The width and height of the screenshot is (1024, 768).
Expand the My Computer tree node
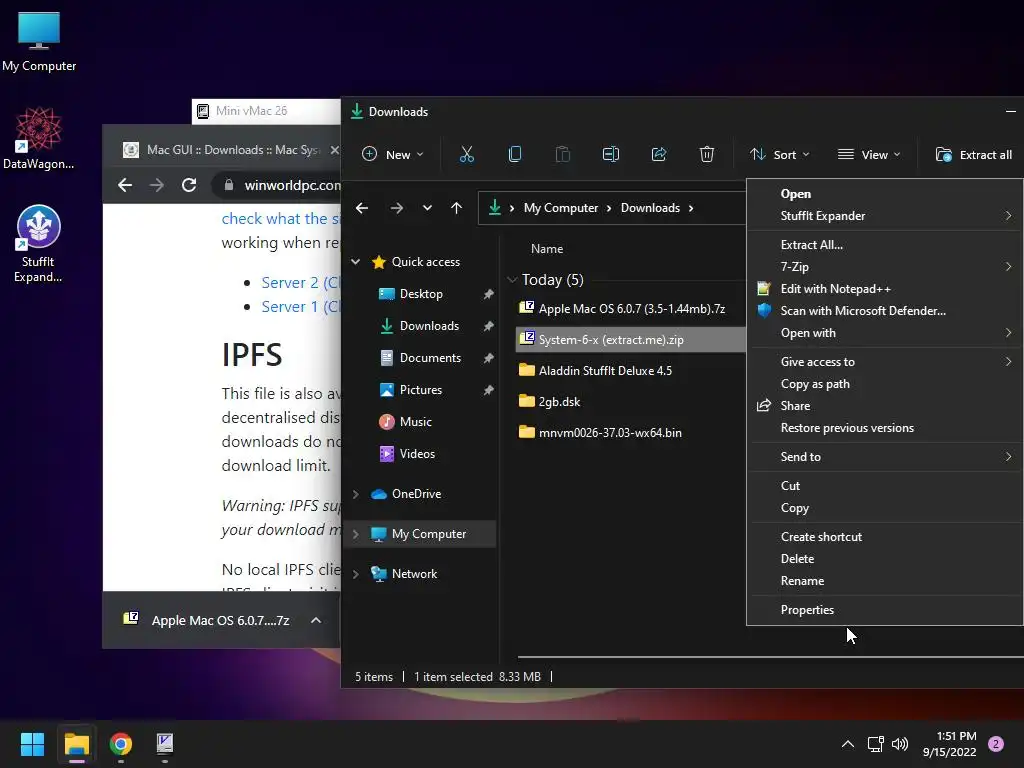click(x=355, y=534)
